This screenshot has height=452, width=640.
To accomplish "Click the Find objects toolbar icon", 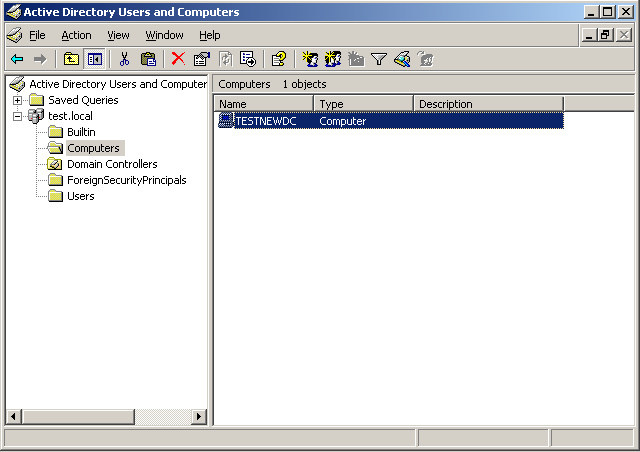I will [x=402, y=60].
